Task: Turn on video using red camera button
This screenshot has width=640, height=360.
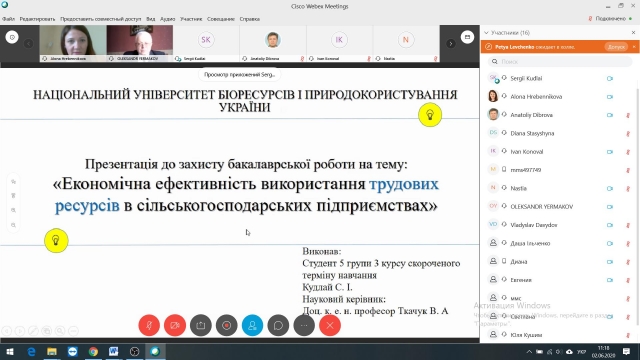Action: (175, 325)
